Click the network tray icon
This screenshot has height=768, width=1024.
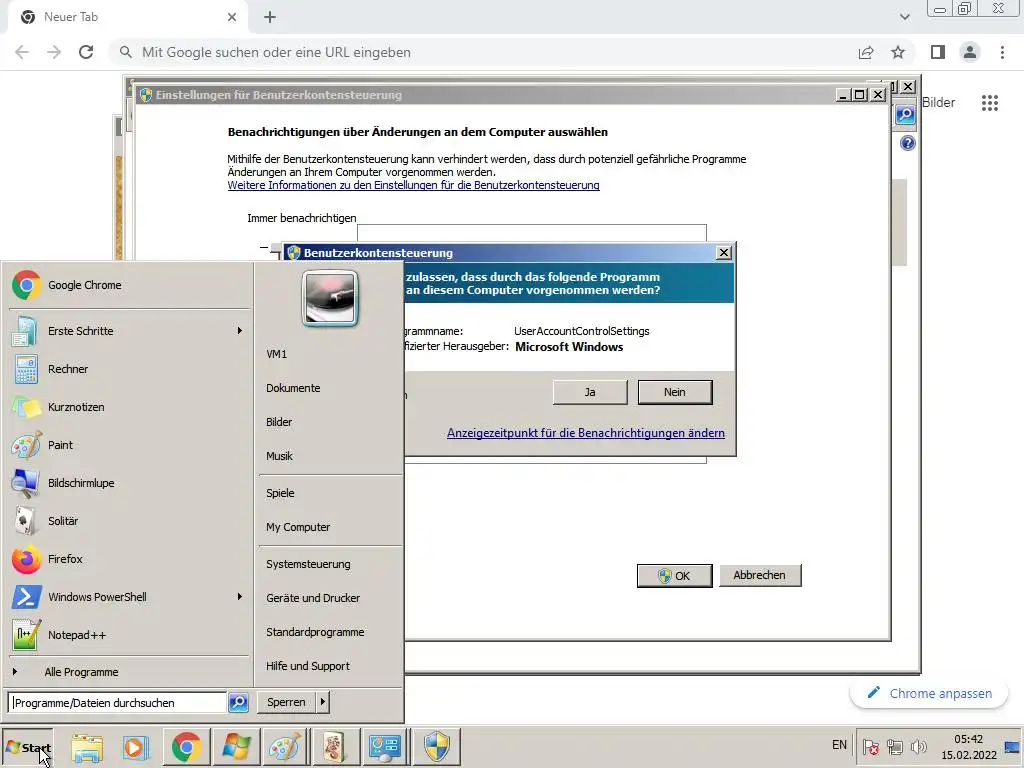coord(895,746)
